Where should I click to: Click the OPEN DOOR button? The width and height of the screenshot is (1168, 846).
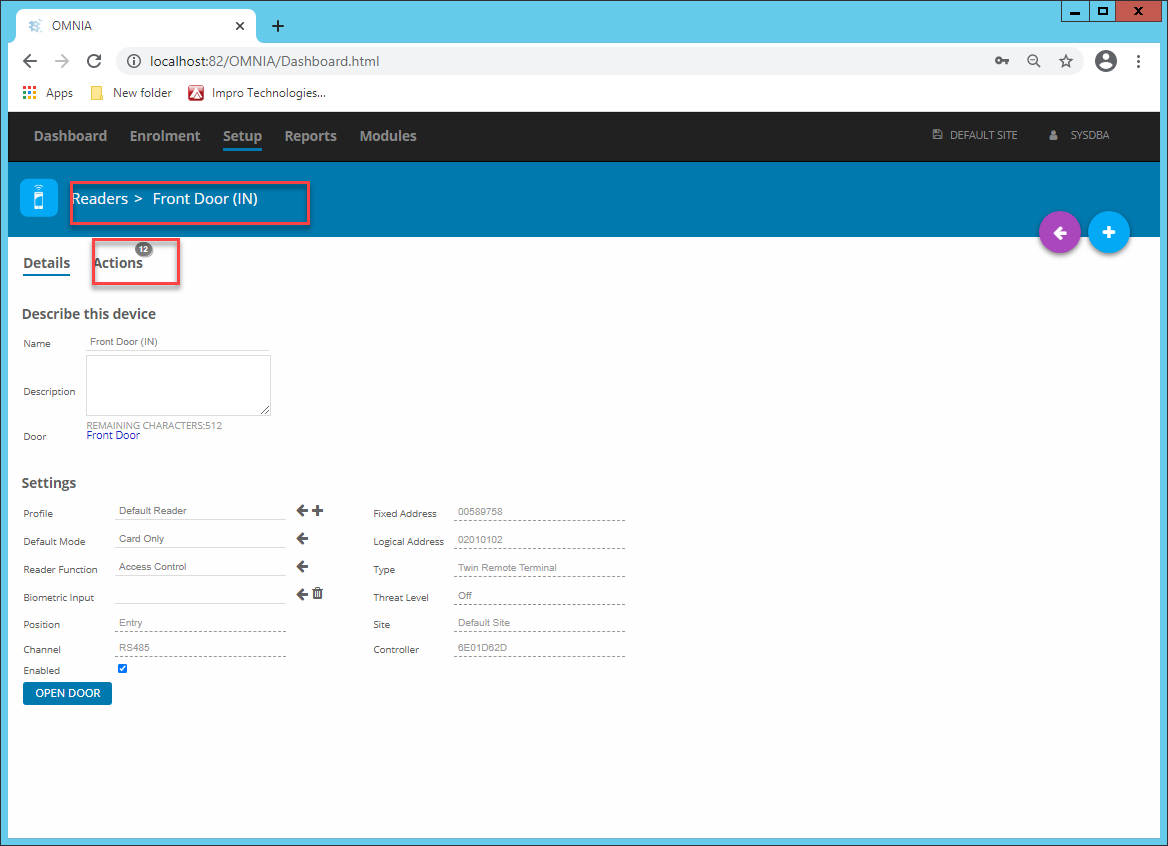click(67, 693)
